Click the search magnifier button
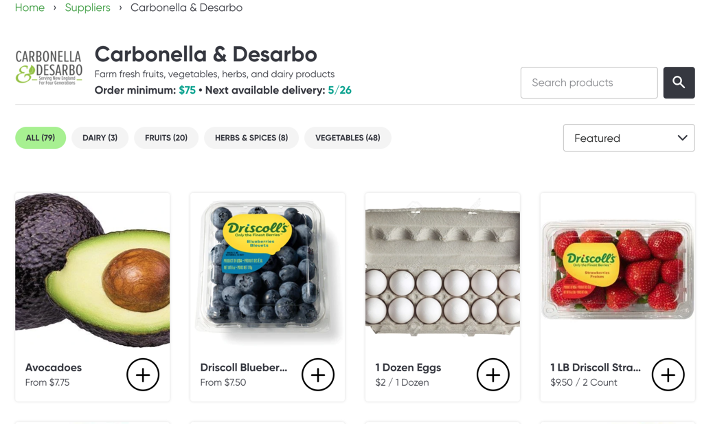The width and height of the screenshot is (712, 424). (679, 83)
